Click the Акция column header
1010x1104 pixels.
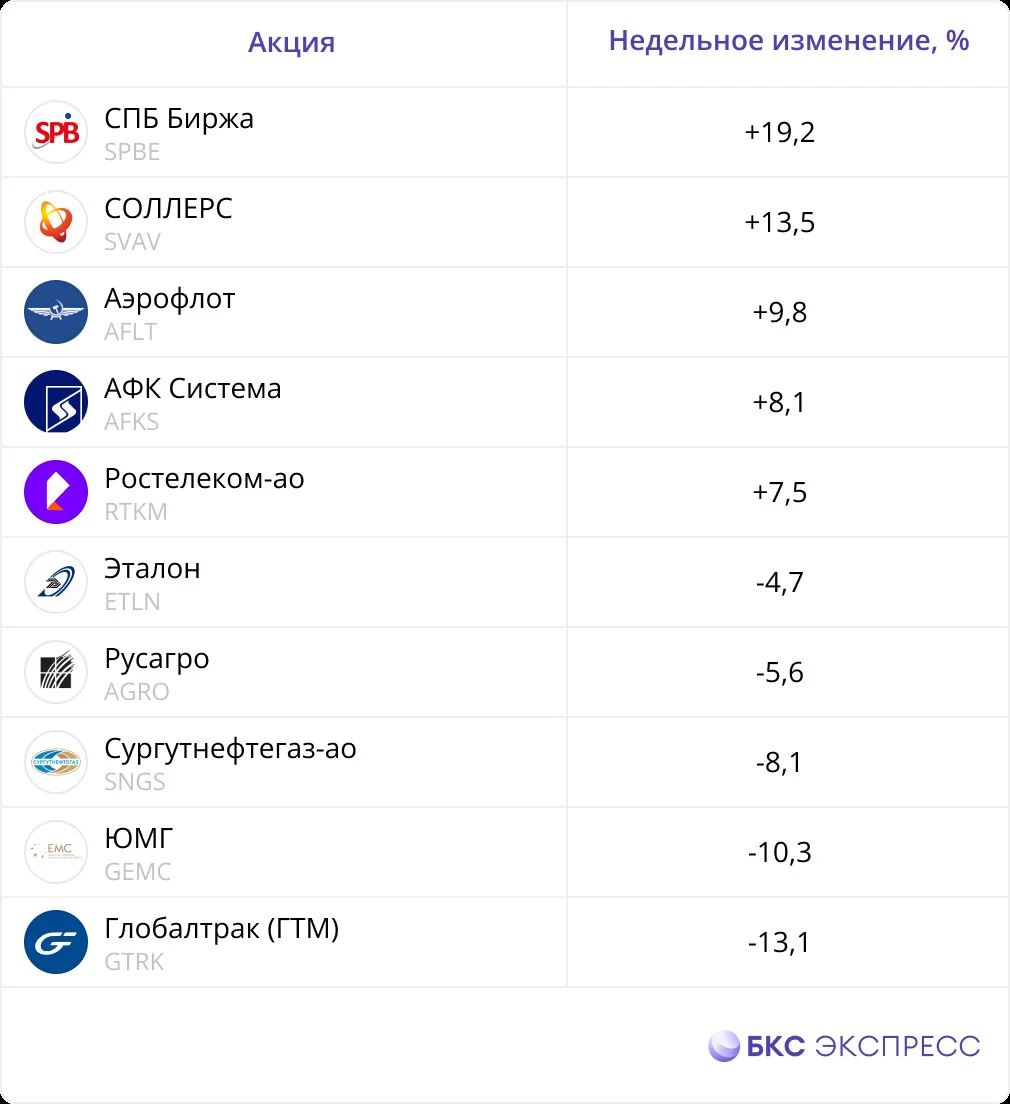pos(292,43)
